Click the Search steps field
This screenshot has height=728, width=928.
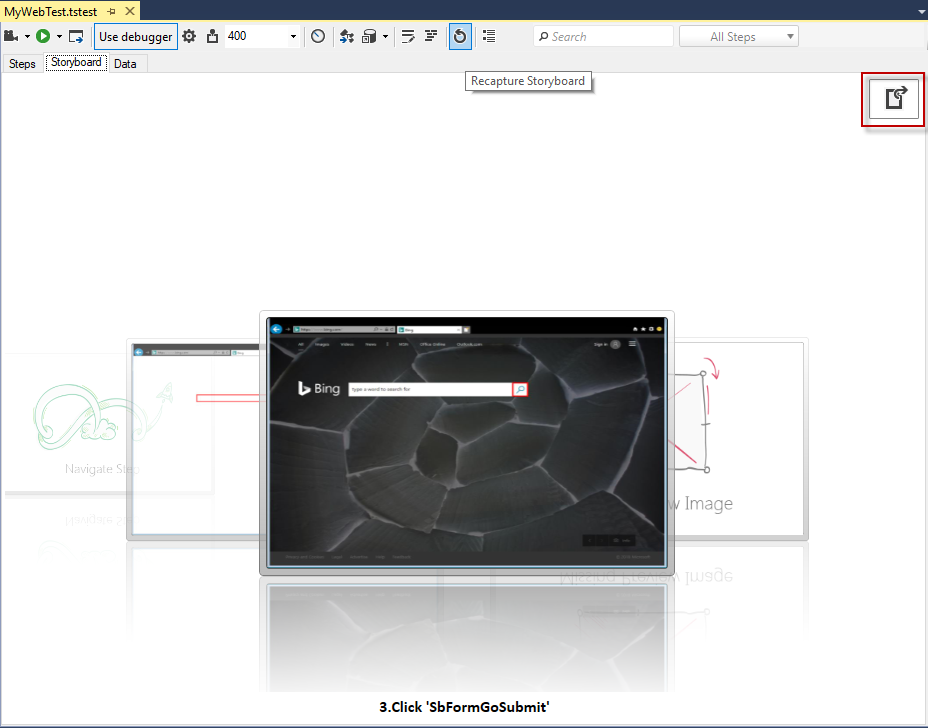[603, 37]
